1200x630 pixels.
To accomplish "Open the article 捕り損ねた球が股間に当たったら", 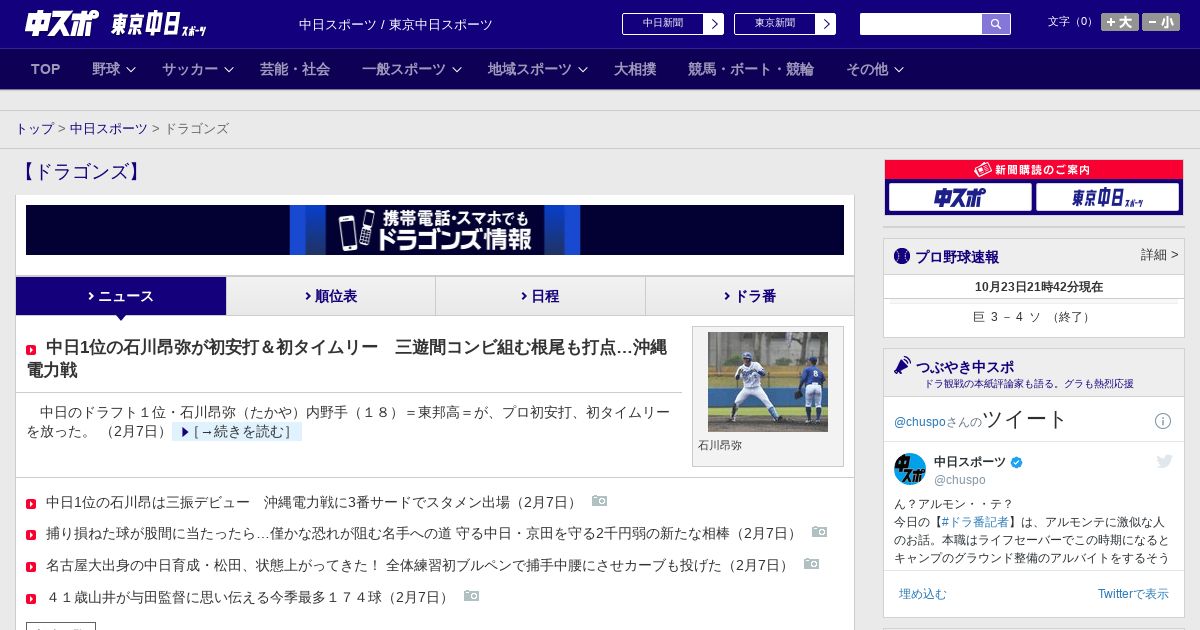I will (423, 534).
